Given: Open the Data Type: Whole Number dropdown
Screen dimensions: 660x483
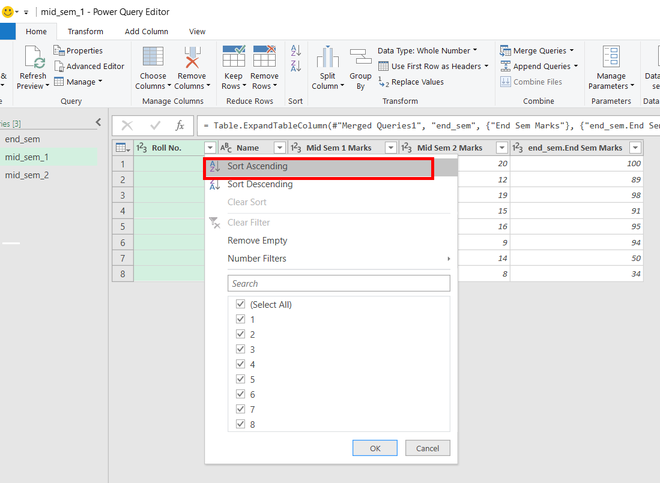Looking at the screenshot, I should 428,51.
